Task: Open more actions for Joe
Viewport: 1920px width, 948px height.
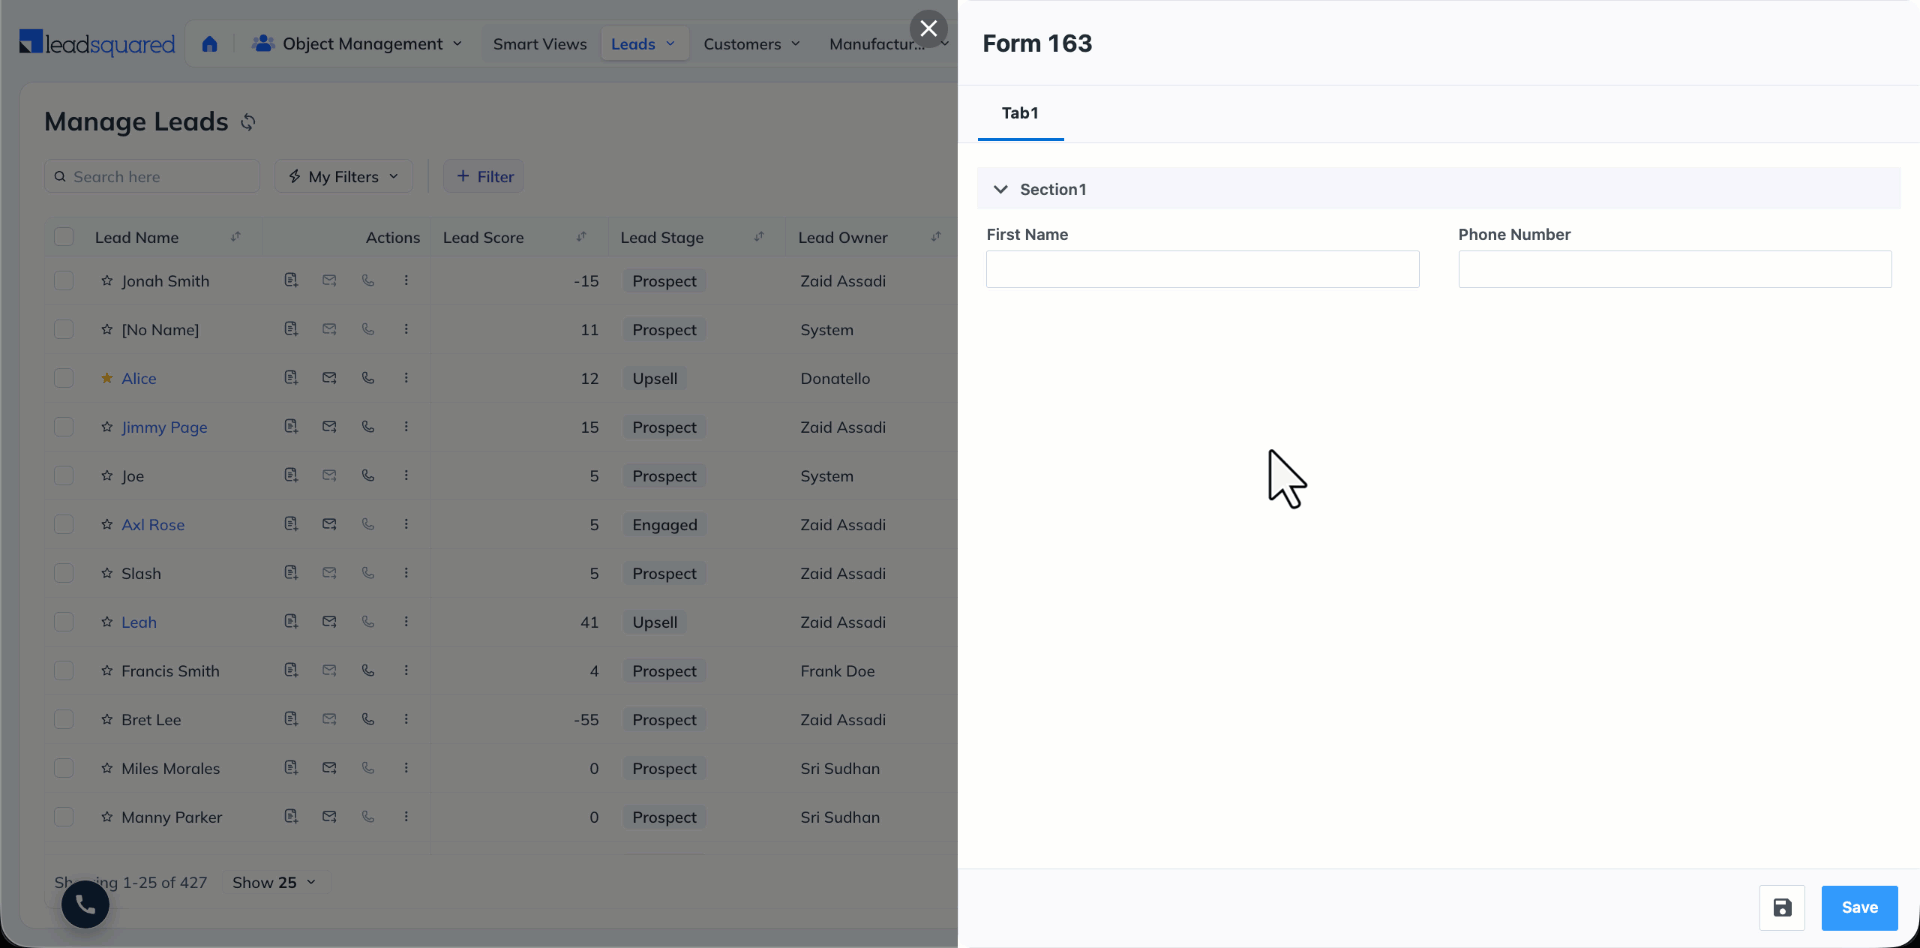Action: 406,476
